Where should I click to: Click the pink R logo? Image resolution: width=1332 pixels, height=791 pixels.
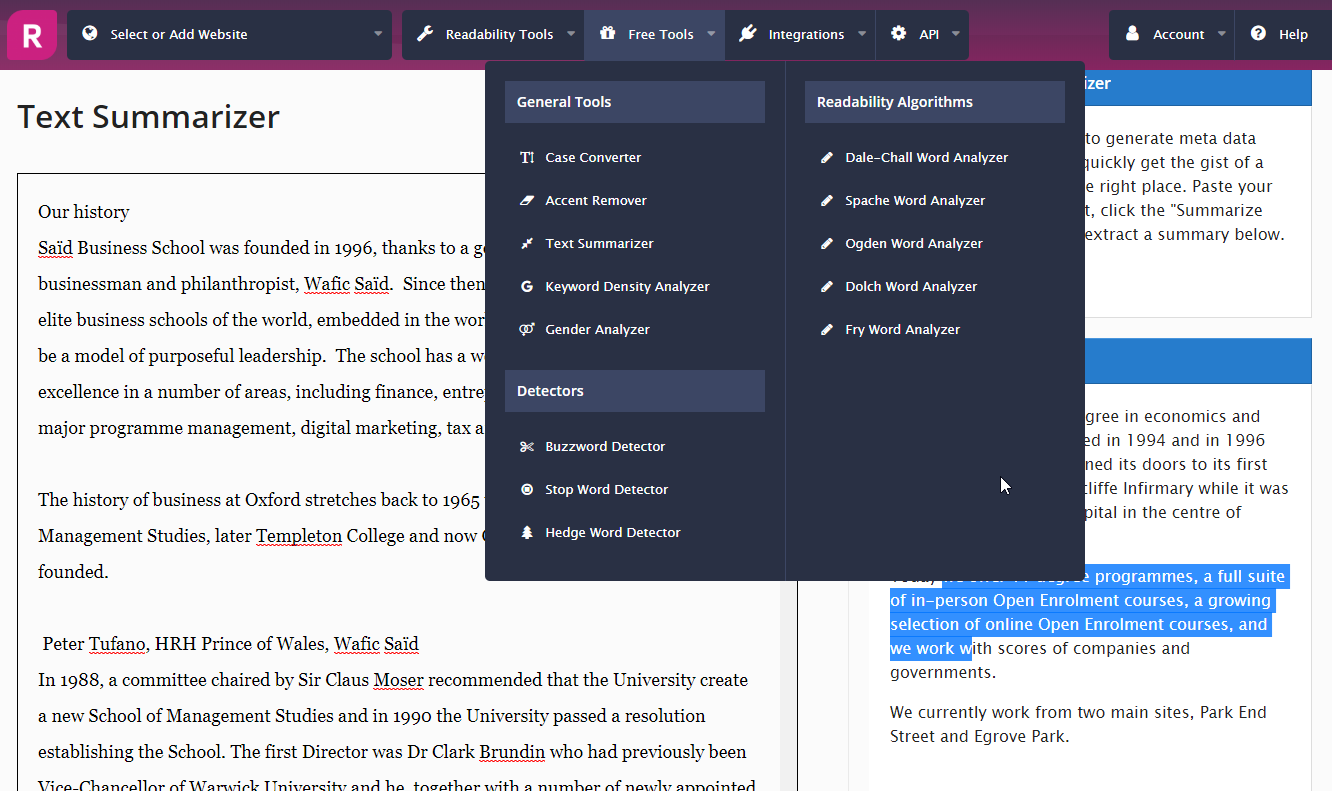coord(32,35)
